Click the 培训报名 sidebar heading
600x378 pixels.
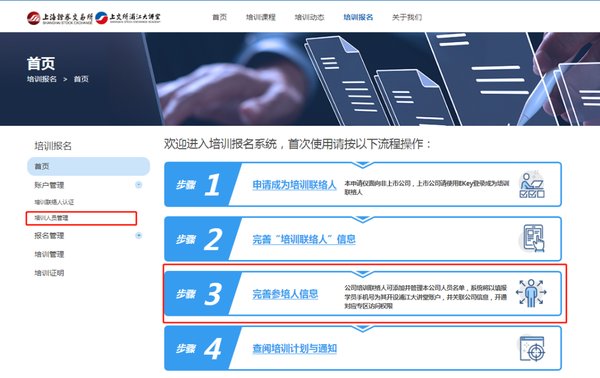(53, 146)
